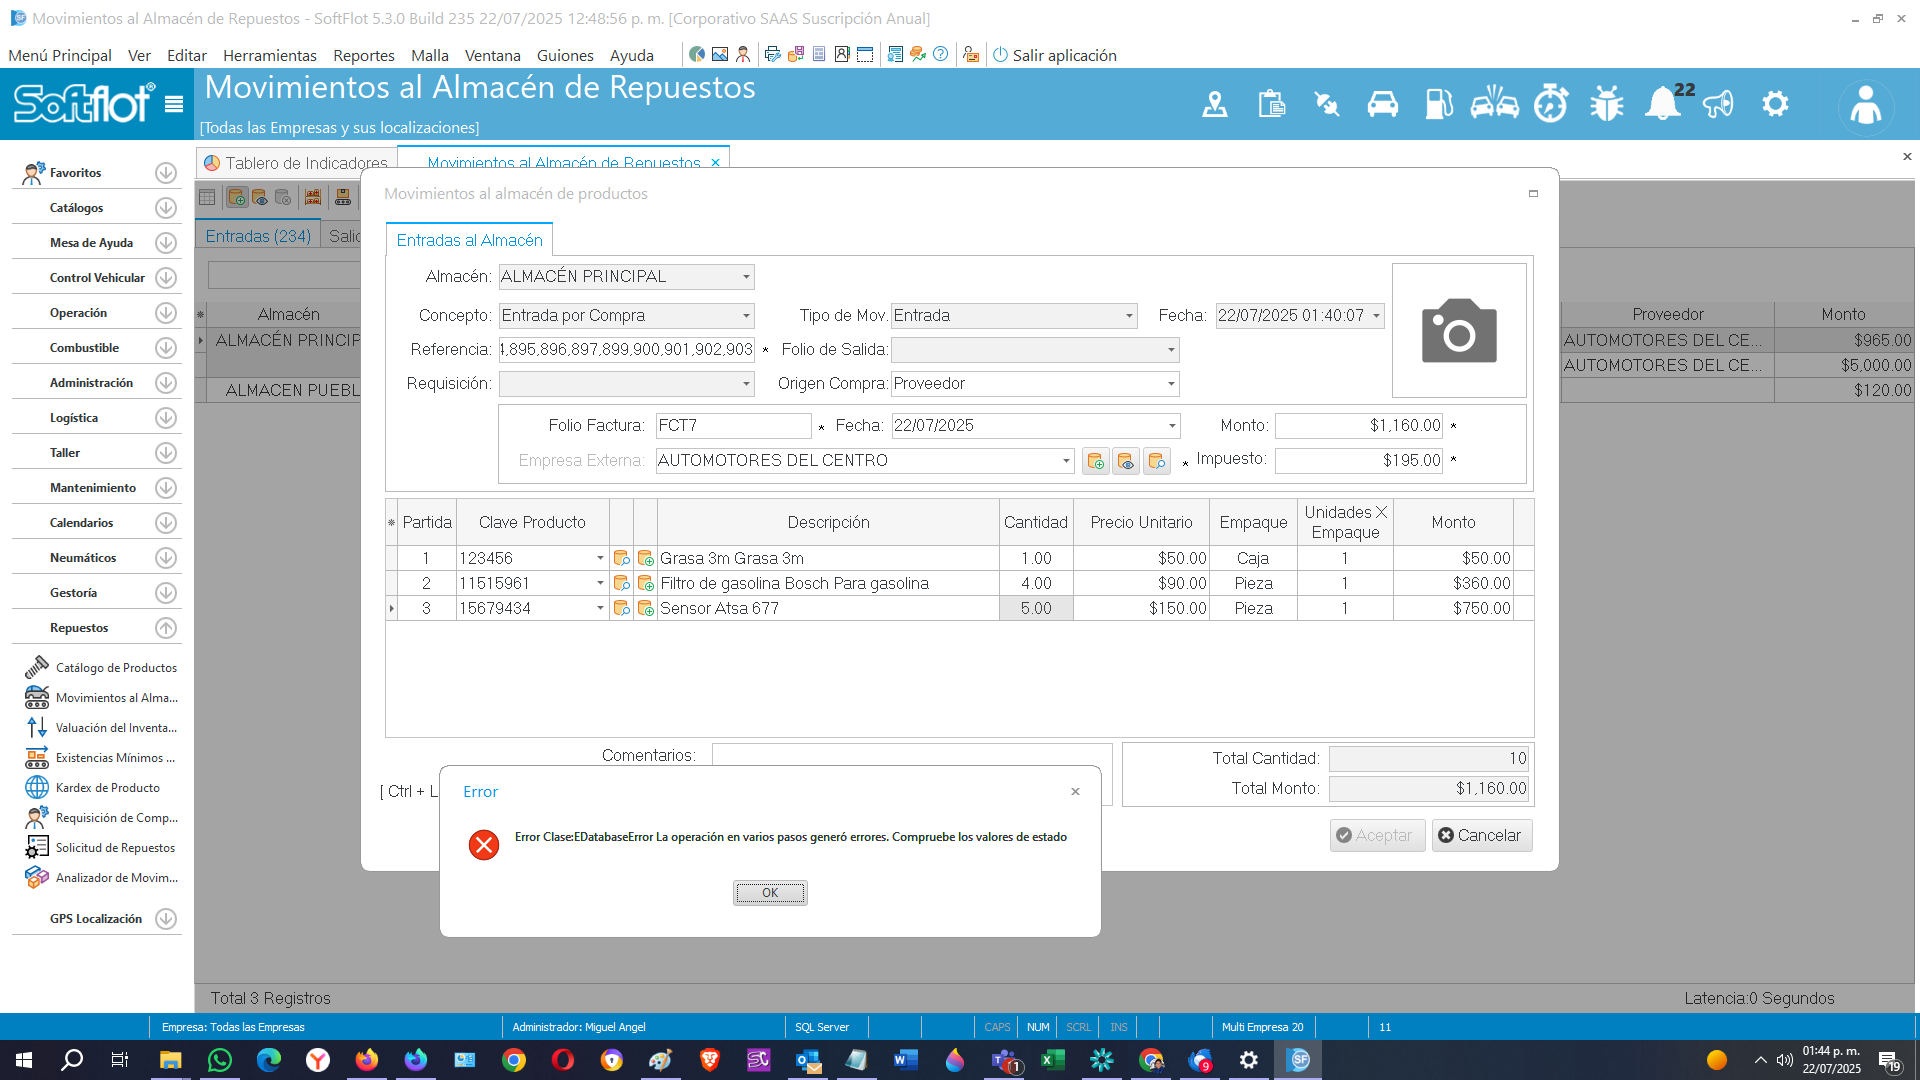Click the fuel pump icon in header
1920x1080 pixels.
point(1438,104)
